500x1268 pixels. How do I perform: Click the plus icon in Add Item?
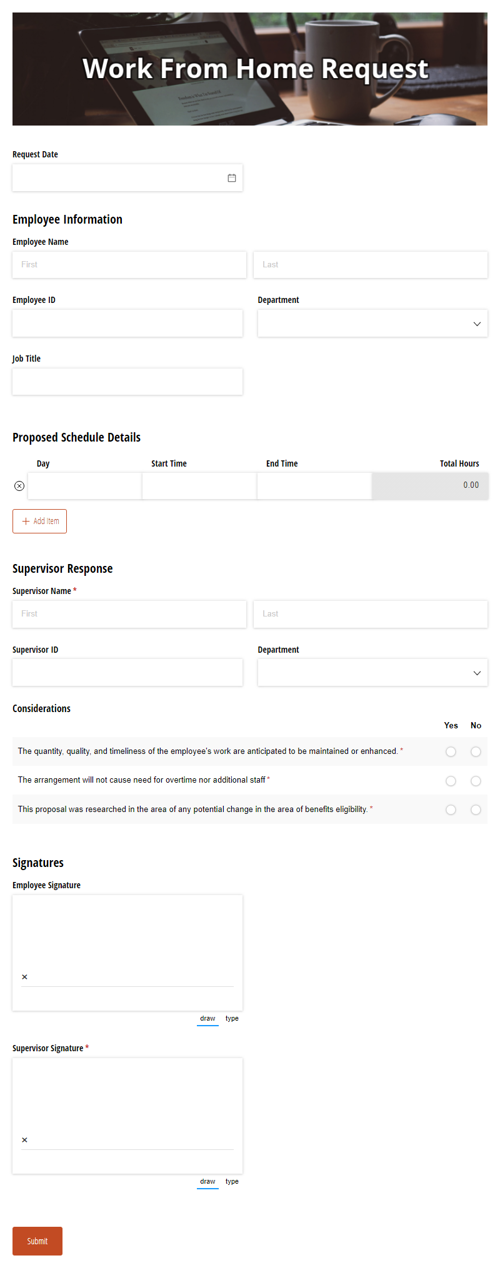click(26, 521)
